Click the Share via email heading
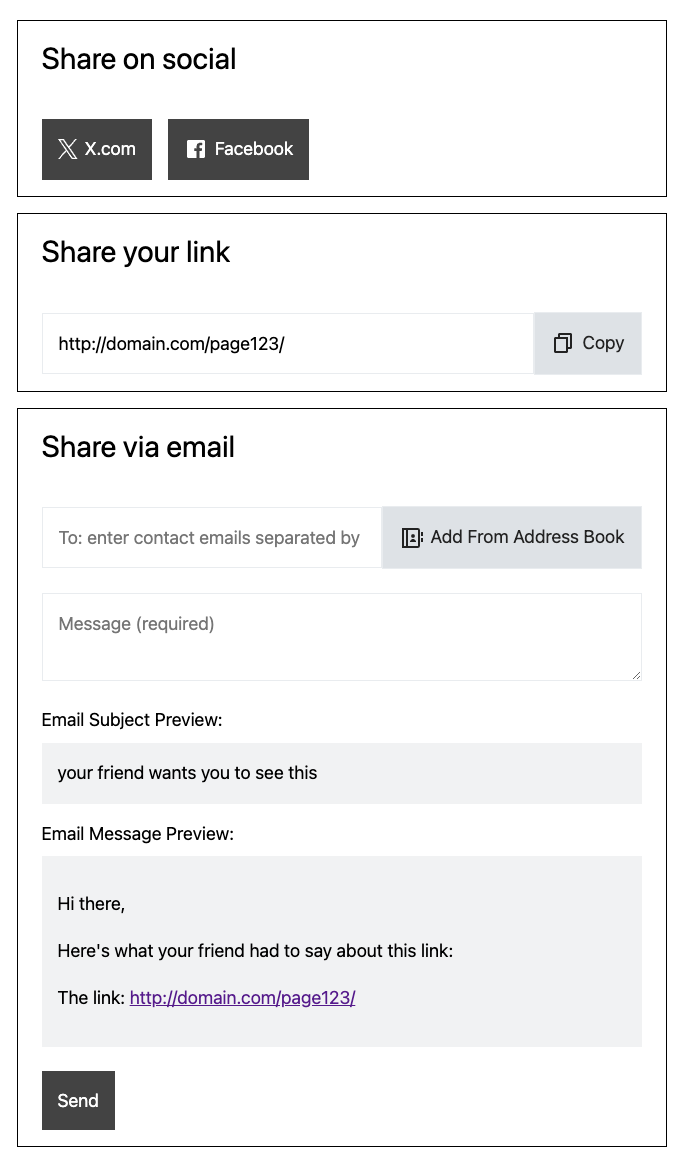685x1169 pixels. click(x=139, y=447)
